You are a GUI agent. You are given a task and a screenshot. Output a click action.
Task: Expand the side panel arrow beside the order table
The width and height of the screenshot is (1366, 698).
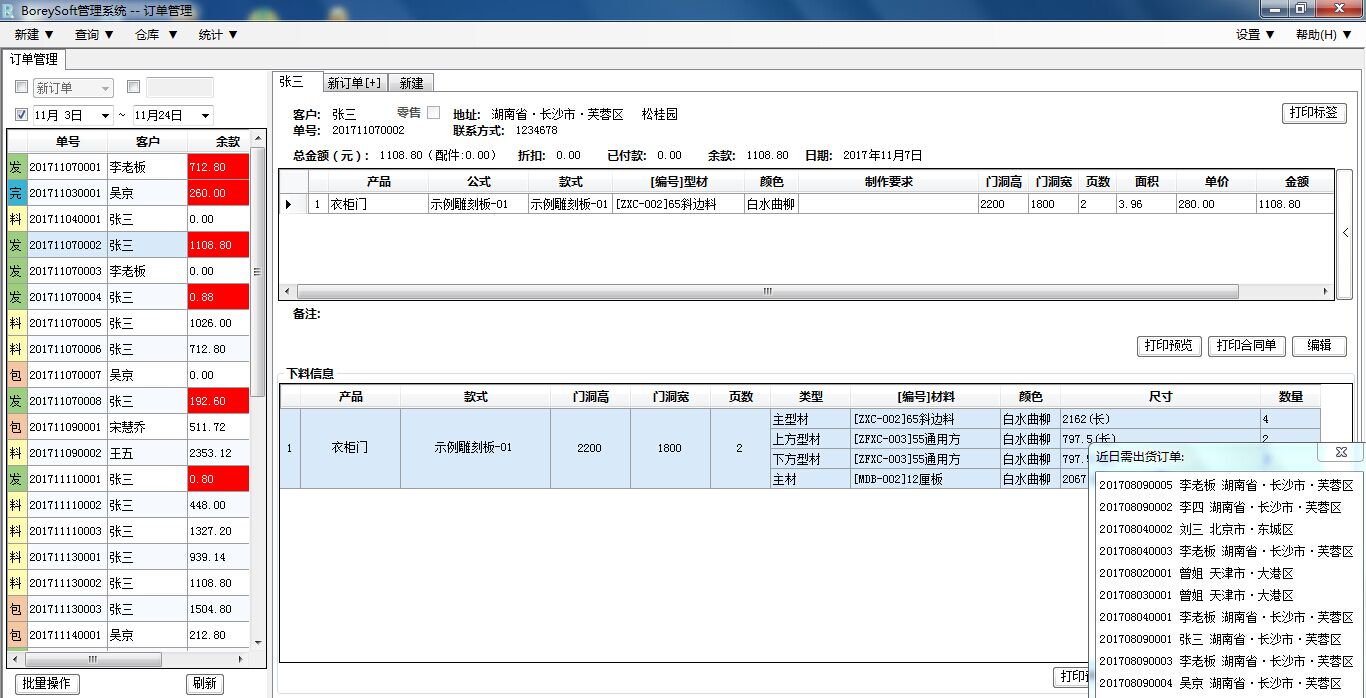1346,233
